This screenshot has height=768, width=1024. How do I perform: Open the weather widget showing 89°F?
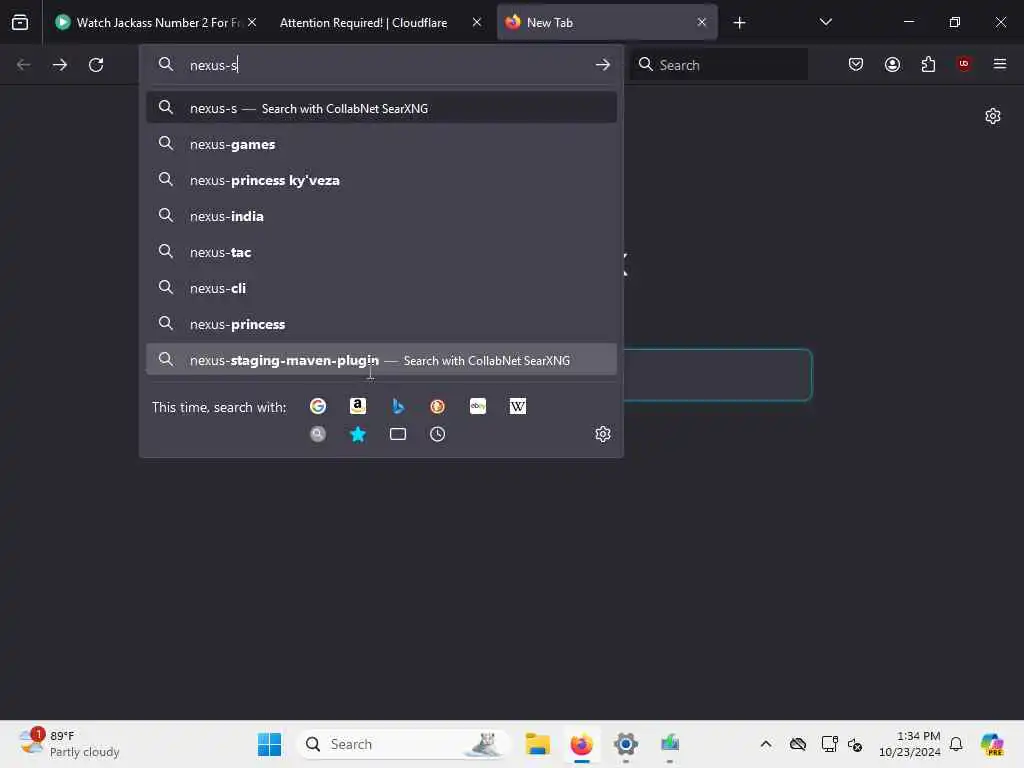tap(69, 744)
